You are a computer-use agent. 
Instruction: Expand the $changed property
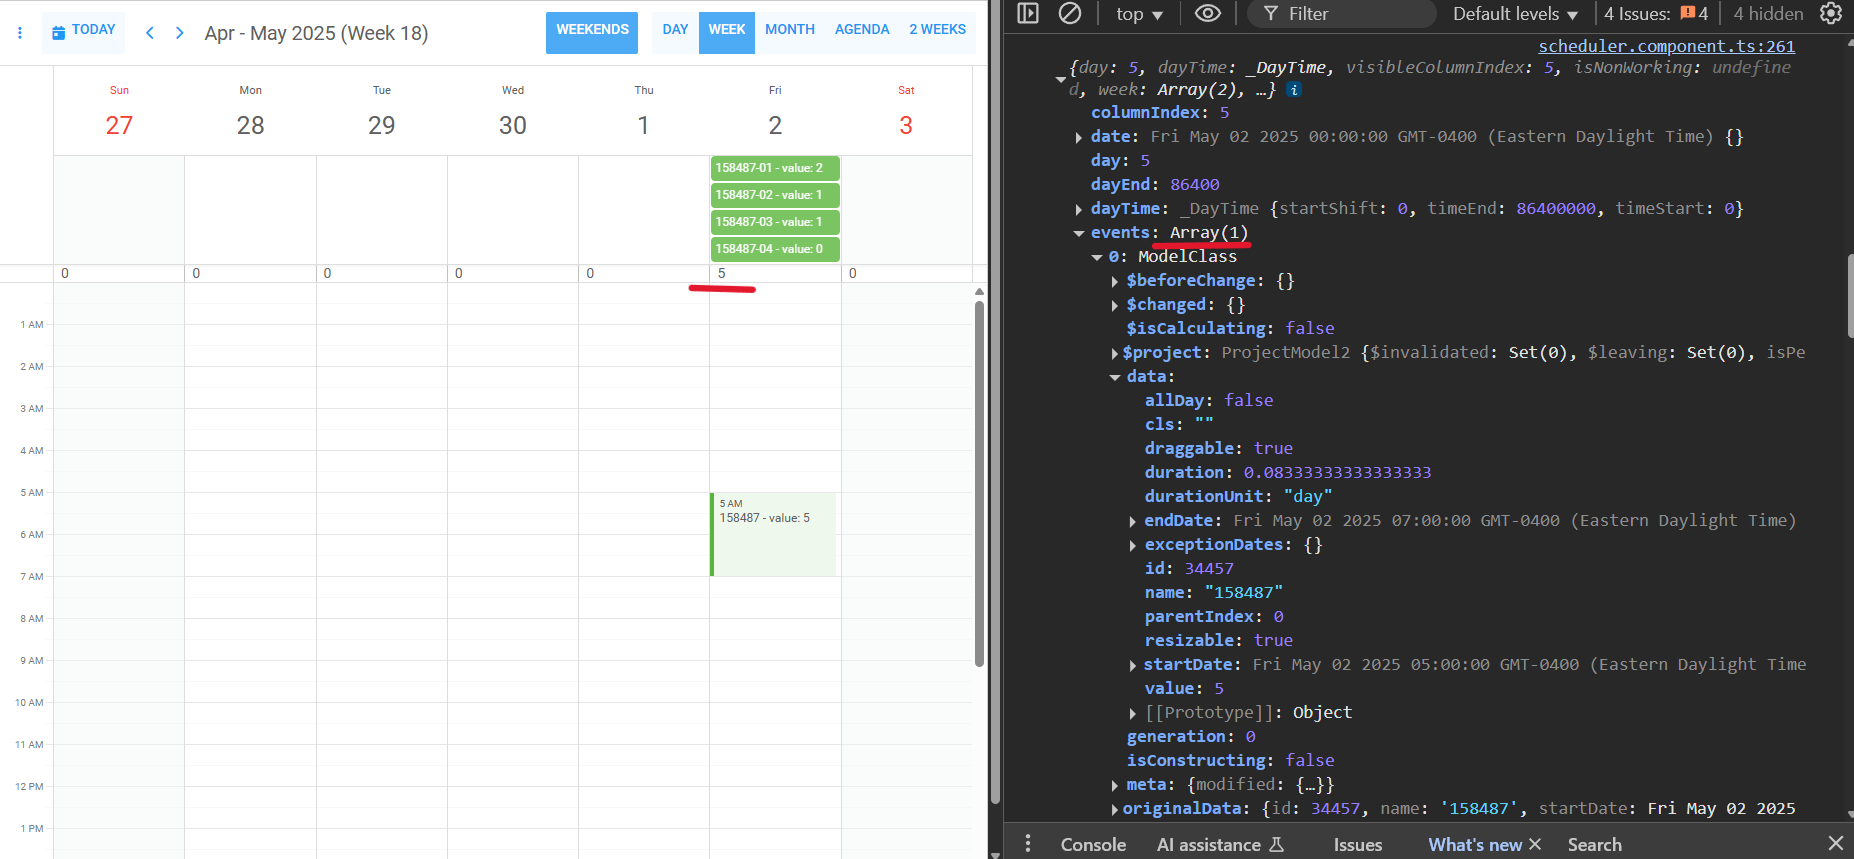click(x=1115, y=305)
